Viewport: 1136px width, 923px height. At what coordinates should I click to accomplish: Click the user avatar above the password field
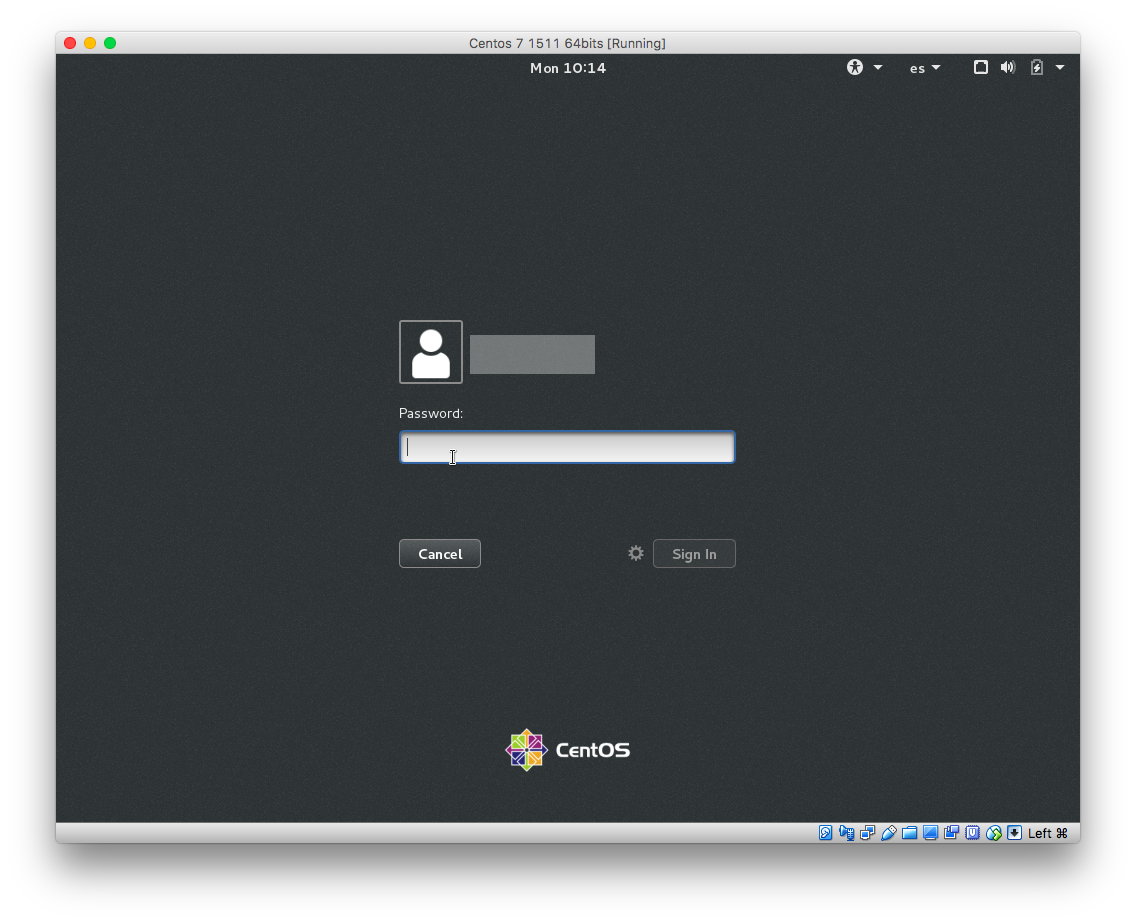pos(430,352)
